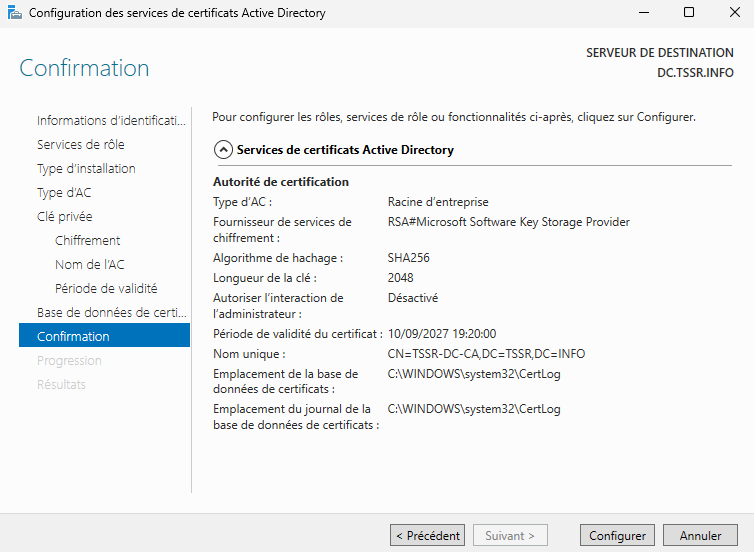The image size is (754, 552).
Task: Go to the Services de rôle step
Action: 81,145
